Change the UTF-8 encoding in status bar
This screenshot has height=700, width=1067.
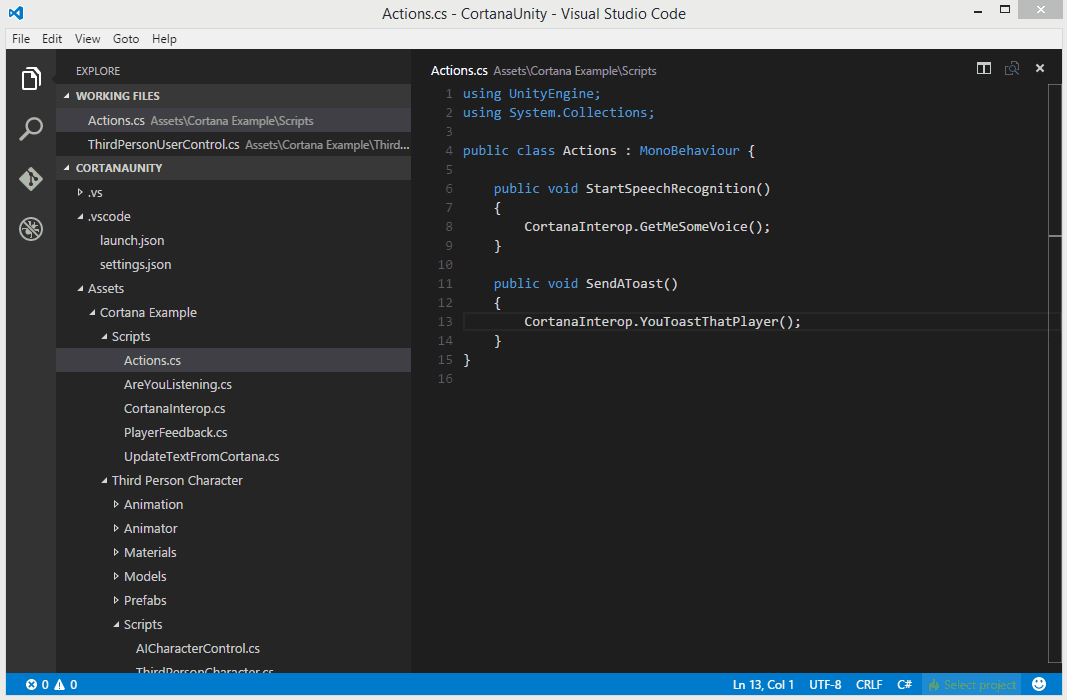tap(825, 684)
